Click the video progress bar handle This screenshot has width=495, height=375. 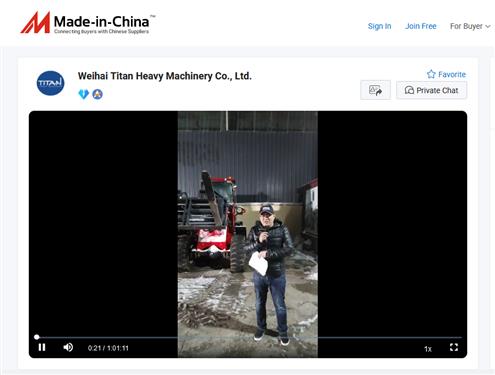pyautogui.click(x=37, y=337)
